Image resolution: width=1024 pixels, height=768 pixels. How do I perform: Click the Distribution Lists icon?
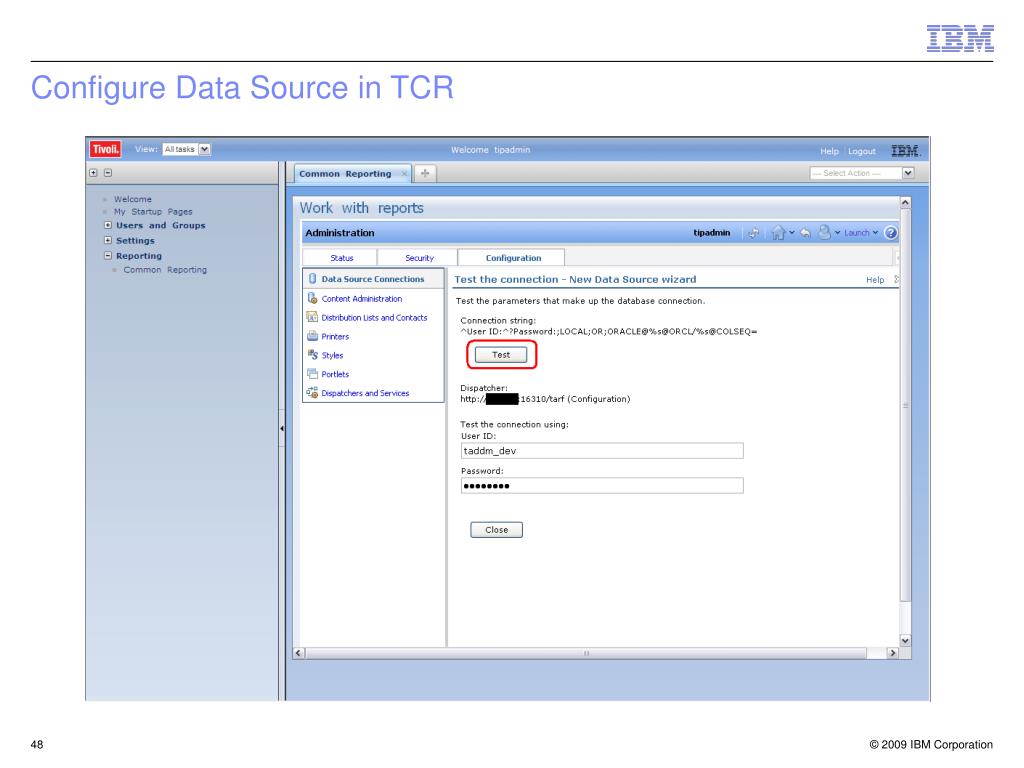[312, 317]
